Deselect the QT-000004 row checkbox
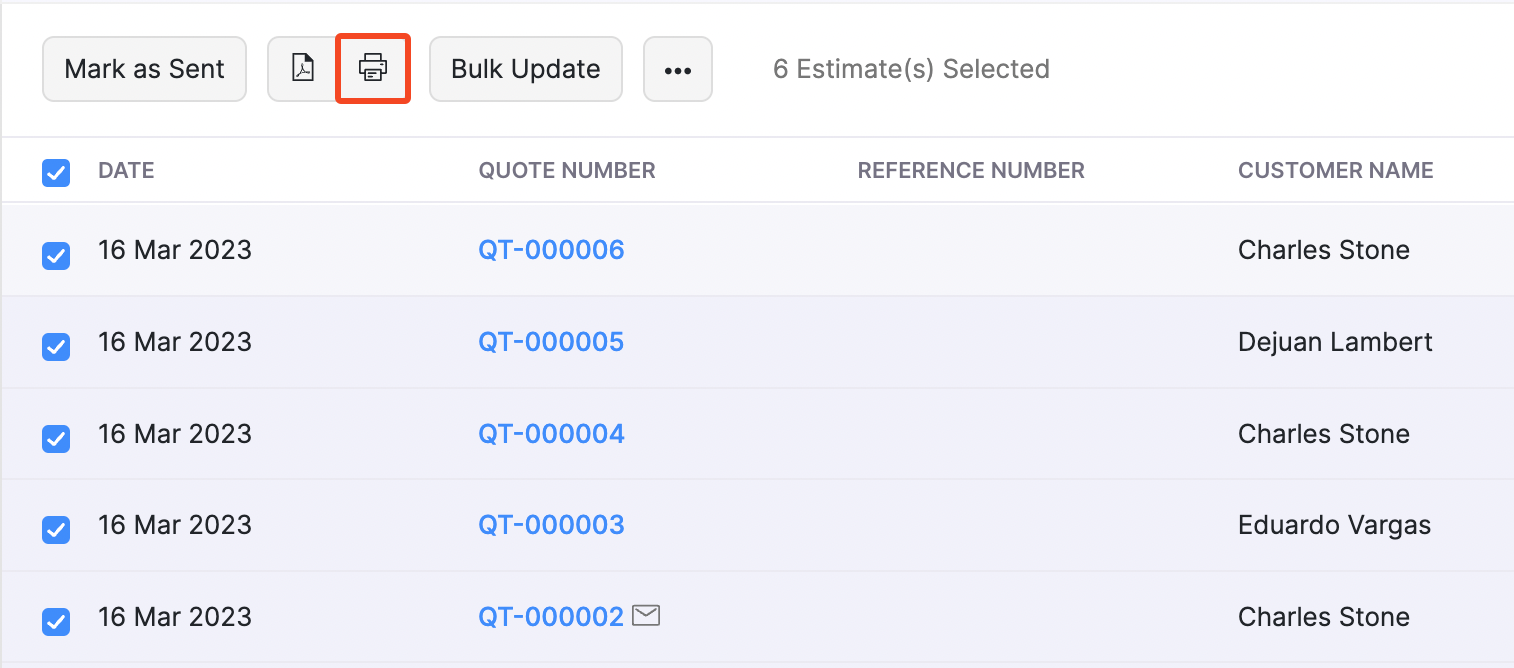Image resolution: width=1514 pixels, height=668 pixels. (56, 438)
